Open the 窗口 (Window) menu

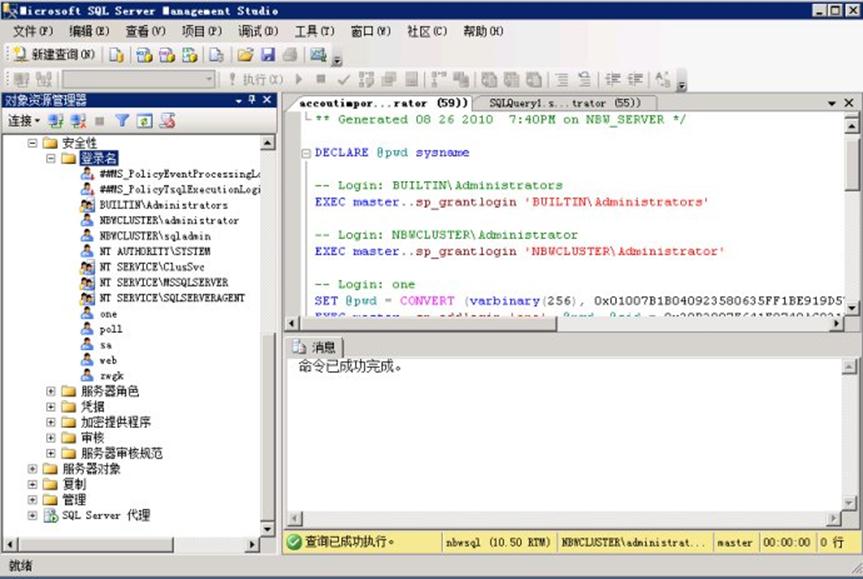tap(370, 31)
